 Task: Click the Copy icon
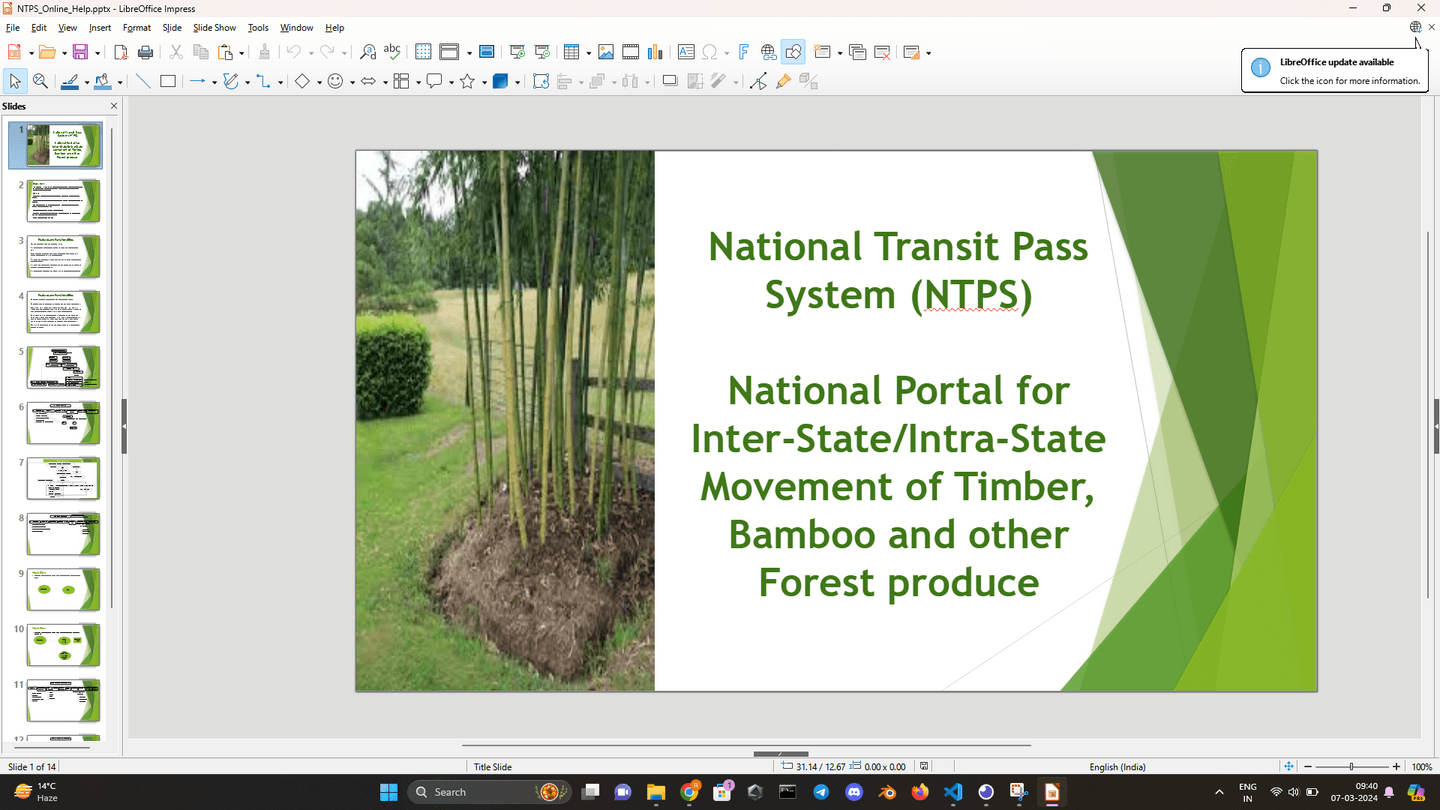[201, 52]
